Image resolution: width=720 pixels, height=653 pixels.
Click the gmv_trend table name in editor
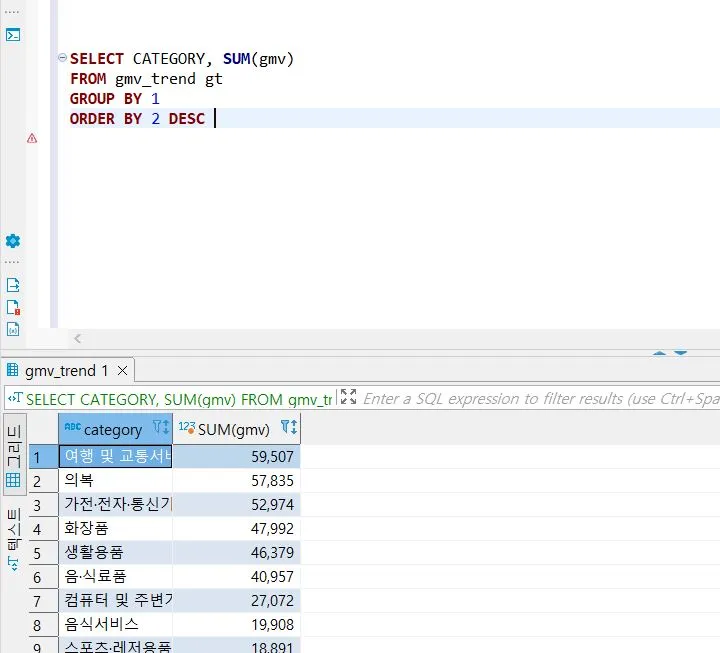(155, 79)
